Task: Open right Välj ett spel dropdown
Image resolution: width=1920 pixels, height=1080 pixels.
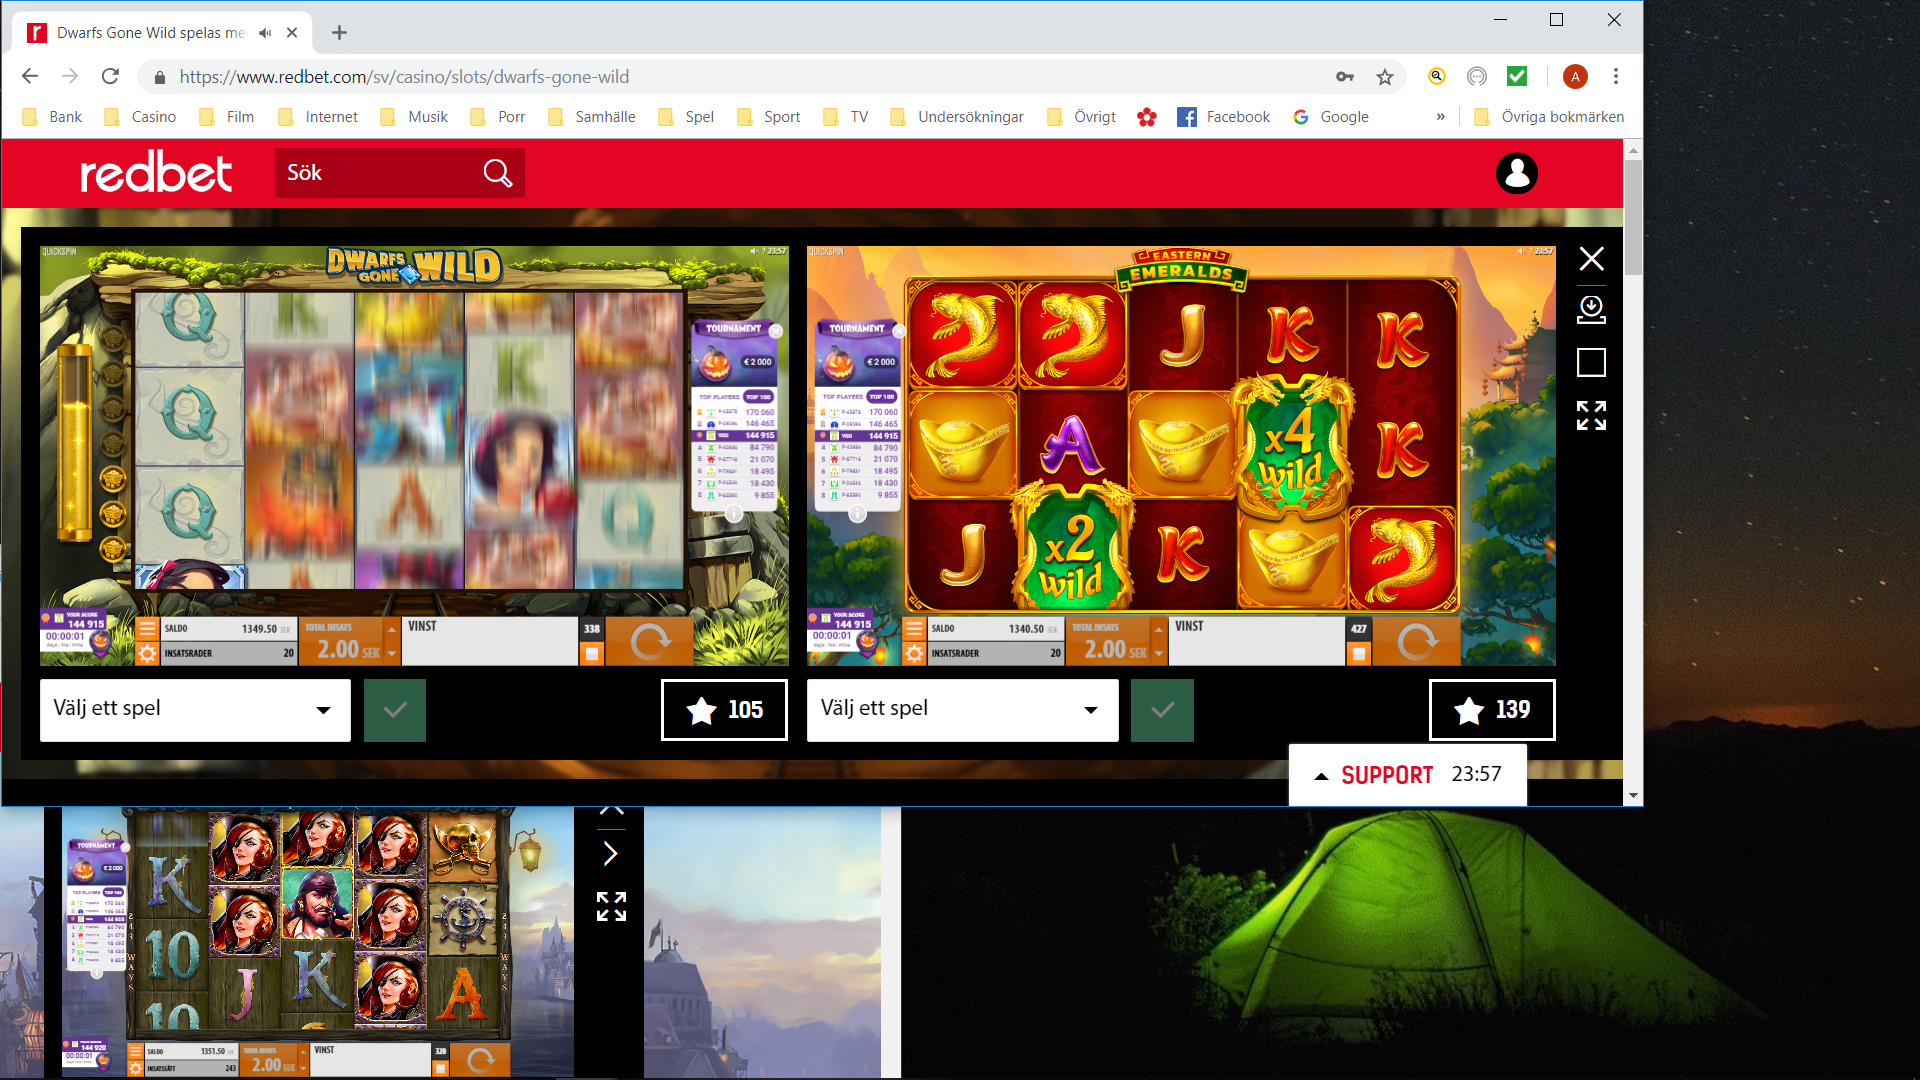Action: [962, 710]
